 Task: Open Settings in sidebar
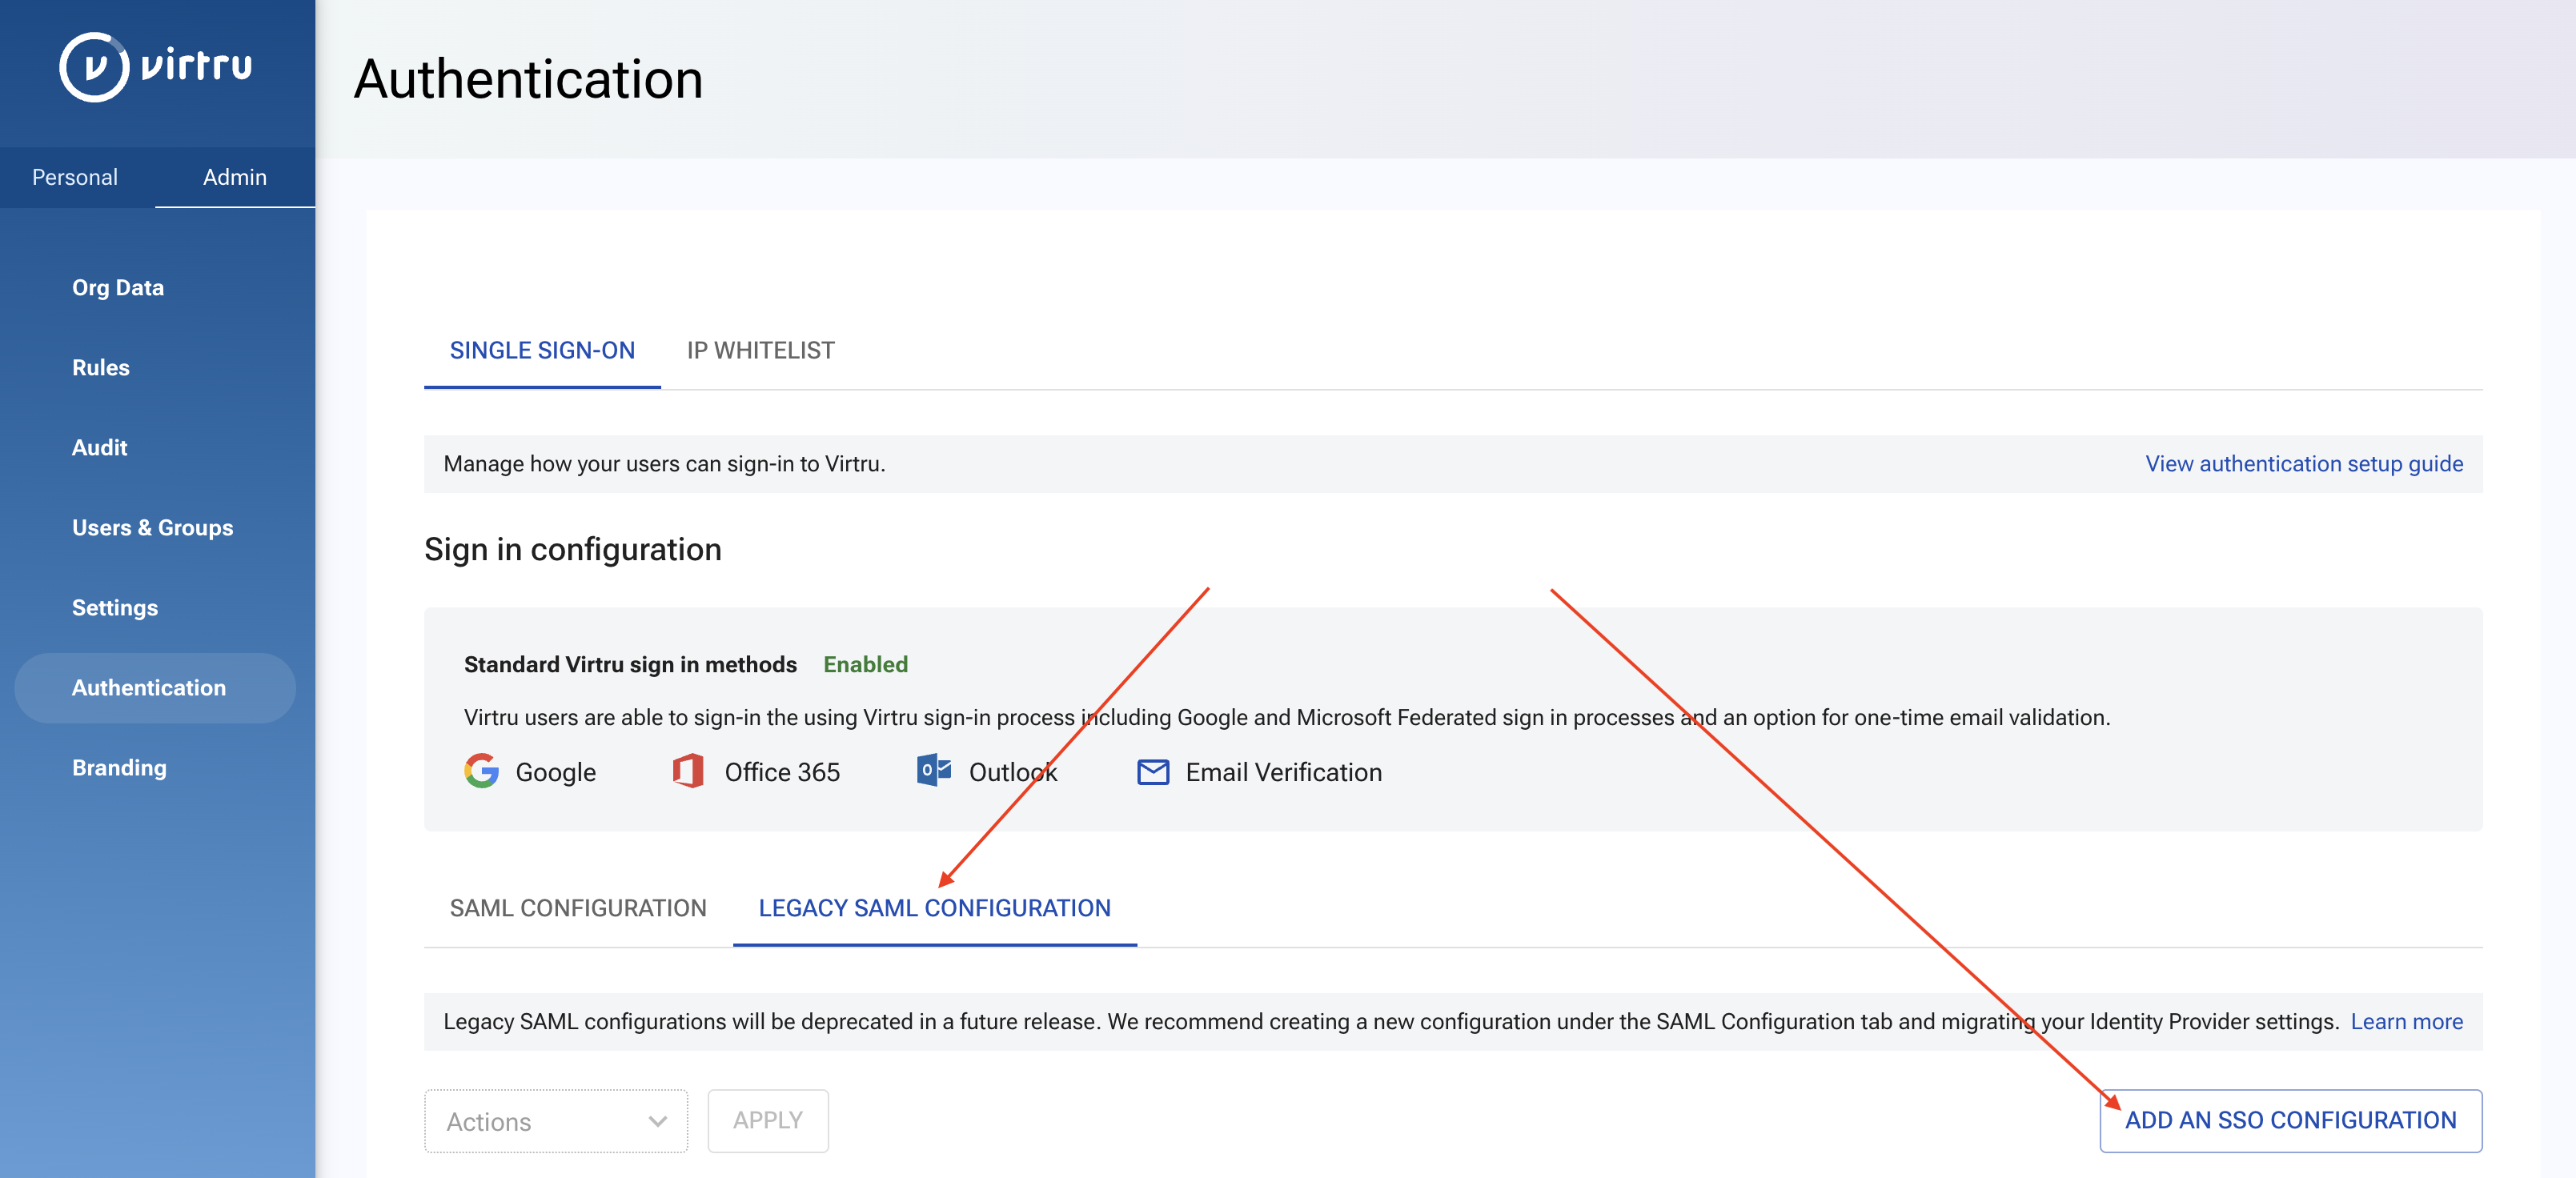(x=115, y=608)
